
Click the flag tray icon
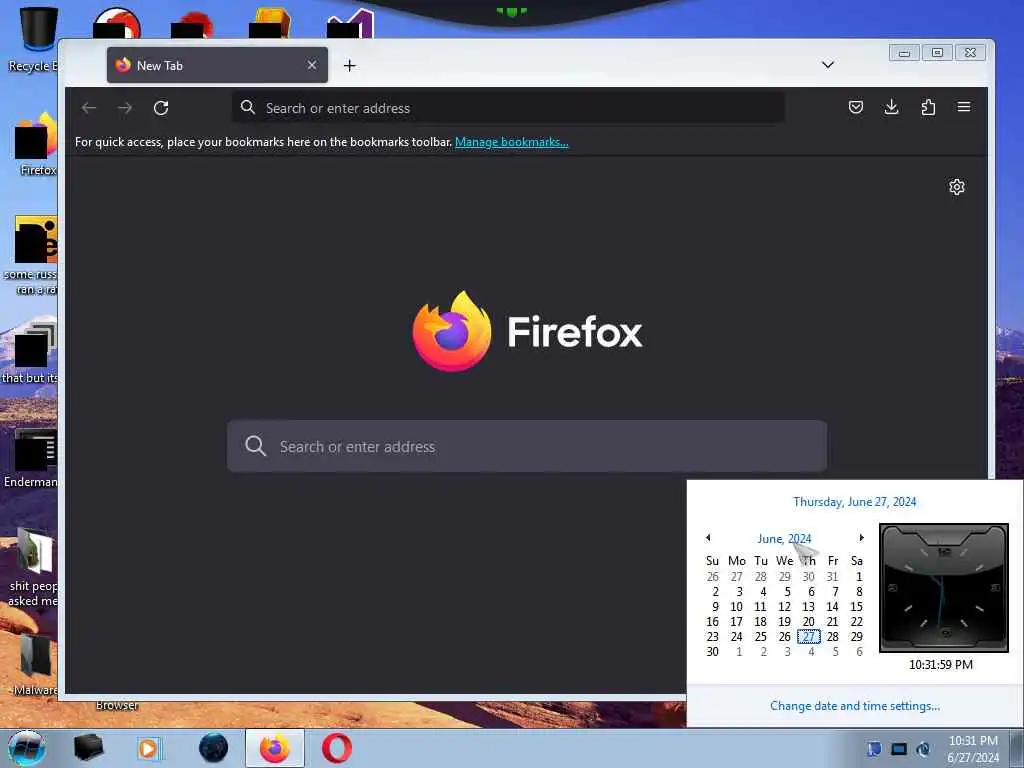(x=874, y=749)
